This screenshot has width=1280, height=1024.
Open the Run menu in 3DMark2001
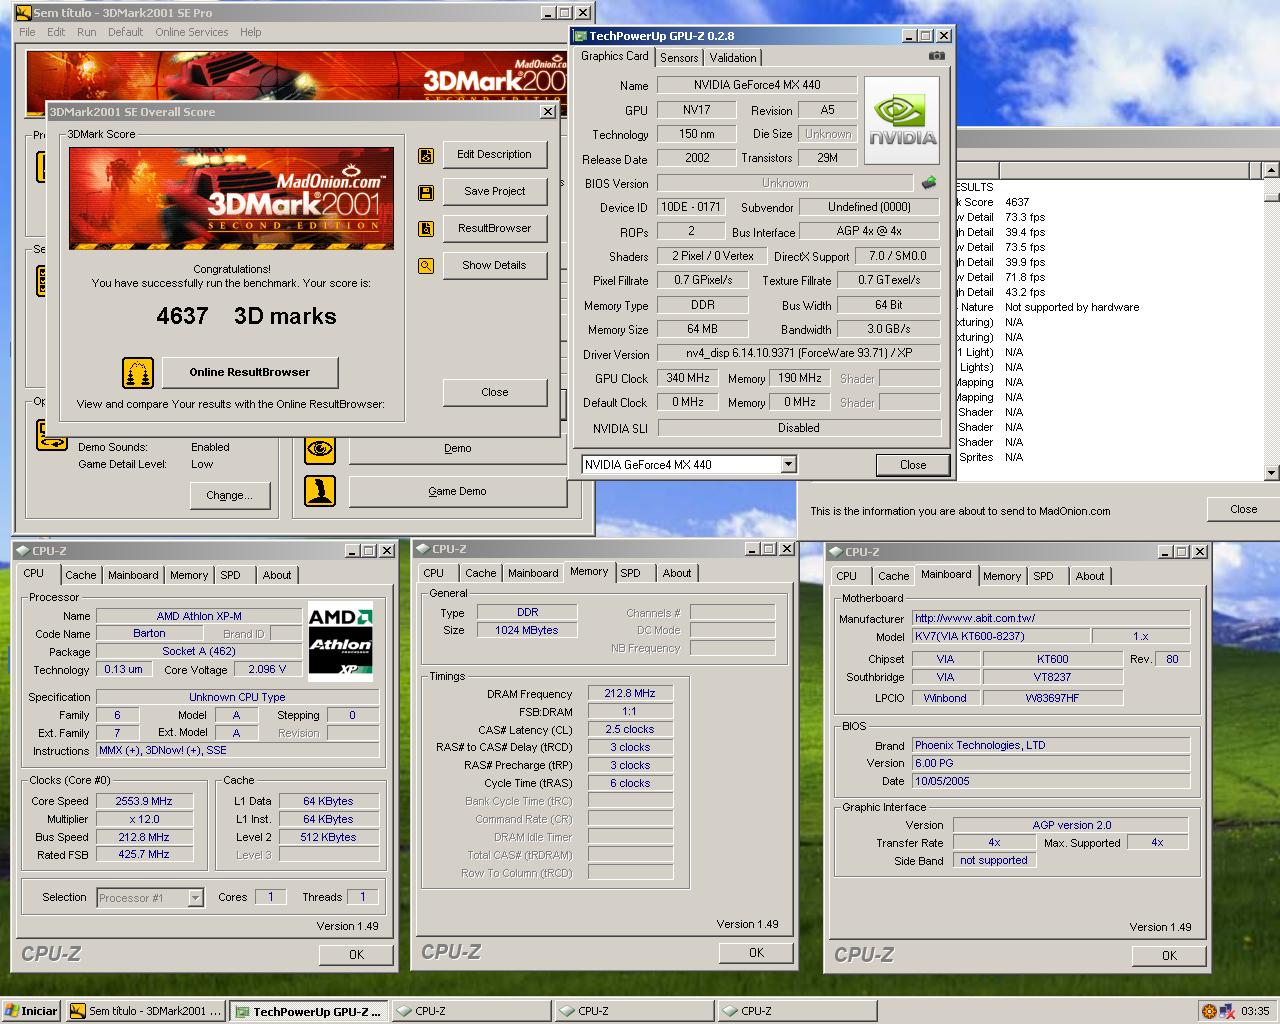pos(87,32)
